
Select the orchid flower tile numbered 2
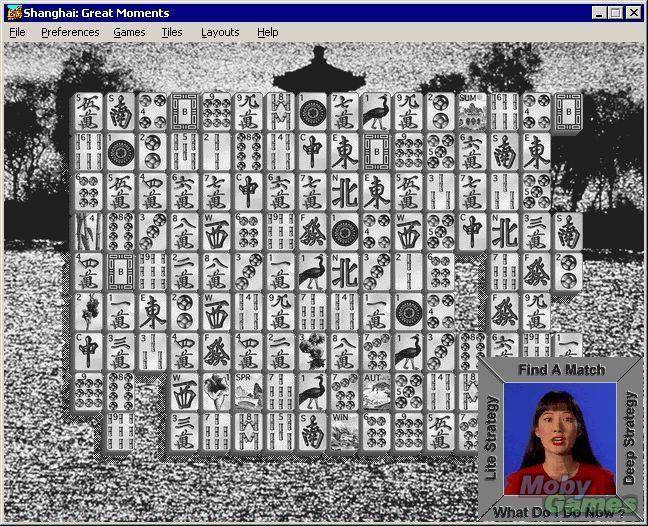click(88, 312)
